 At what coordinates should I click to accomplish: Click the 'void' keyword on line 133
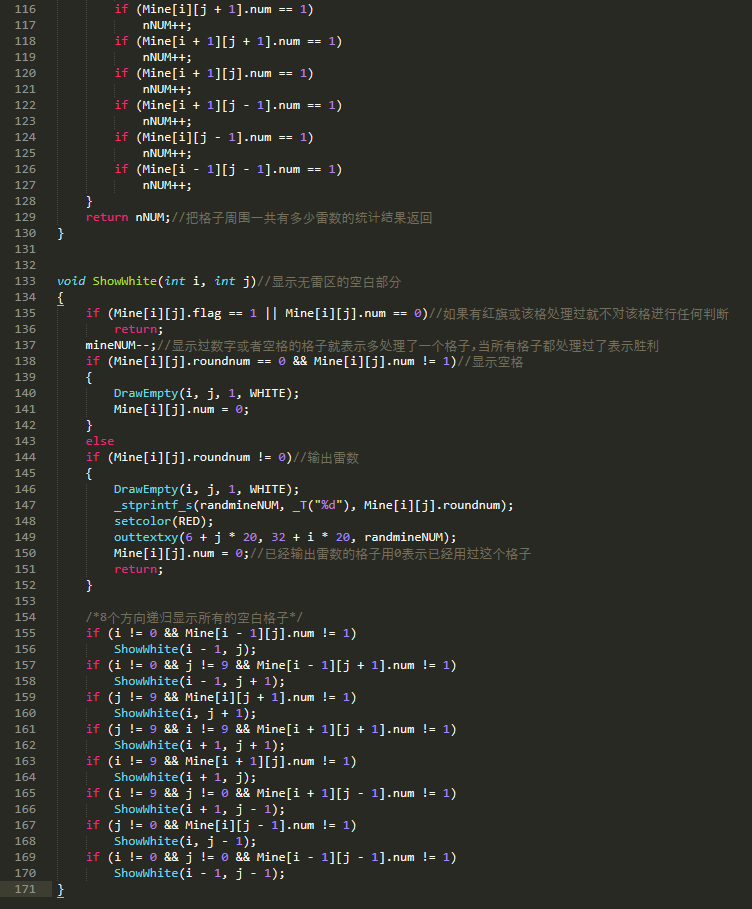71,281
